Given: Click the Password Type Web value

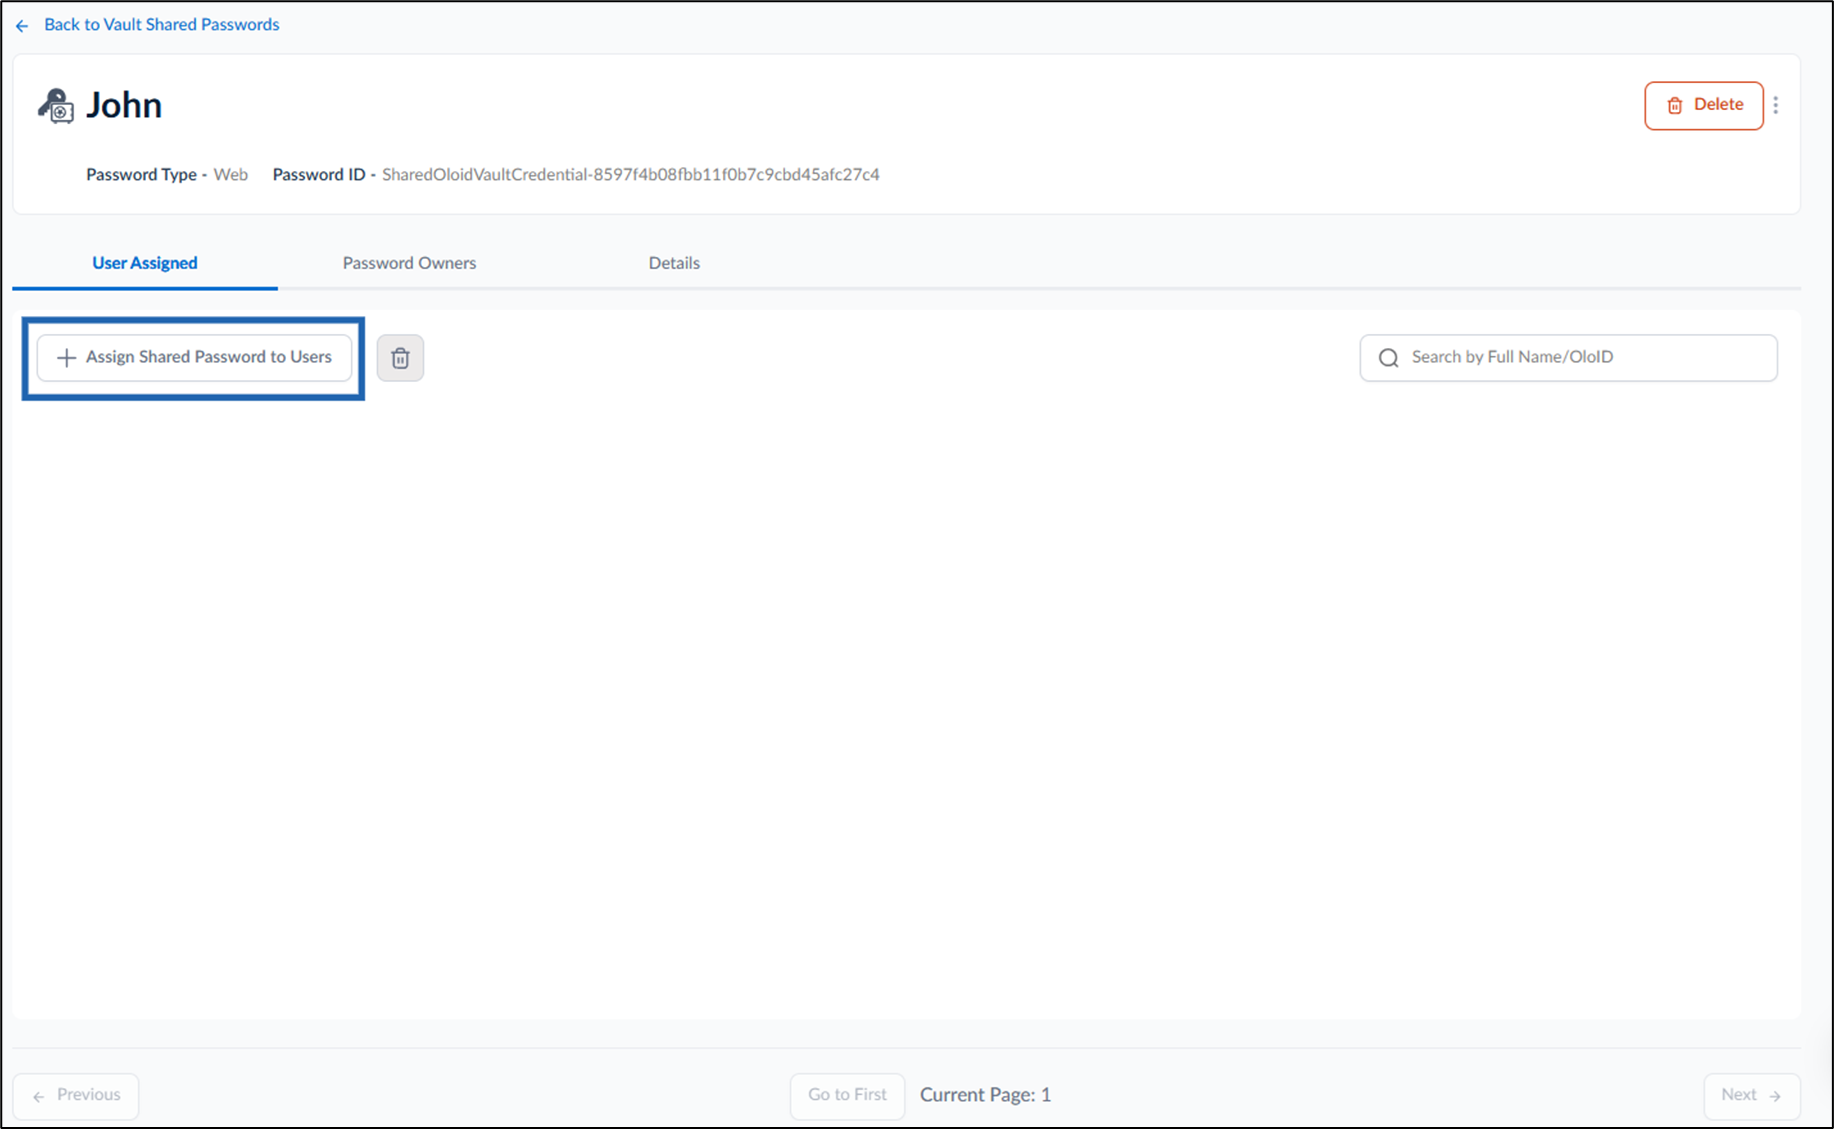Looking at the screenshot, I should [231, 174].
